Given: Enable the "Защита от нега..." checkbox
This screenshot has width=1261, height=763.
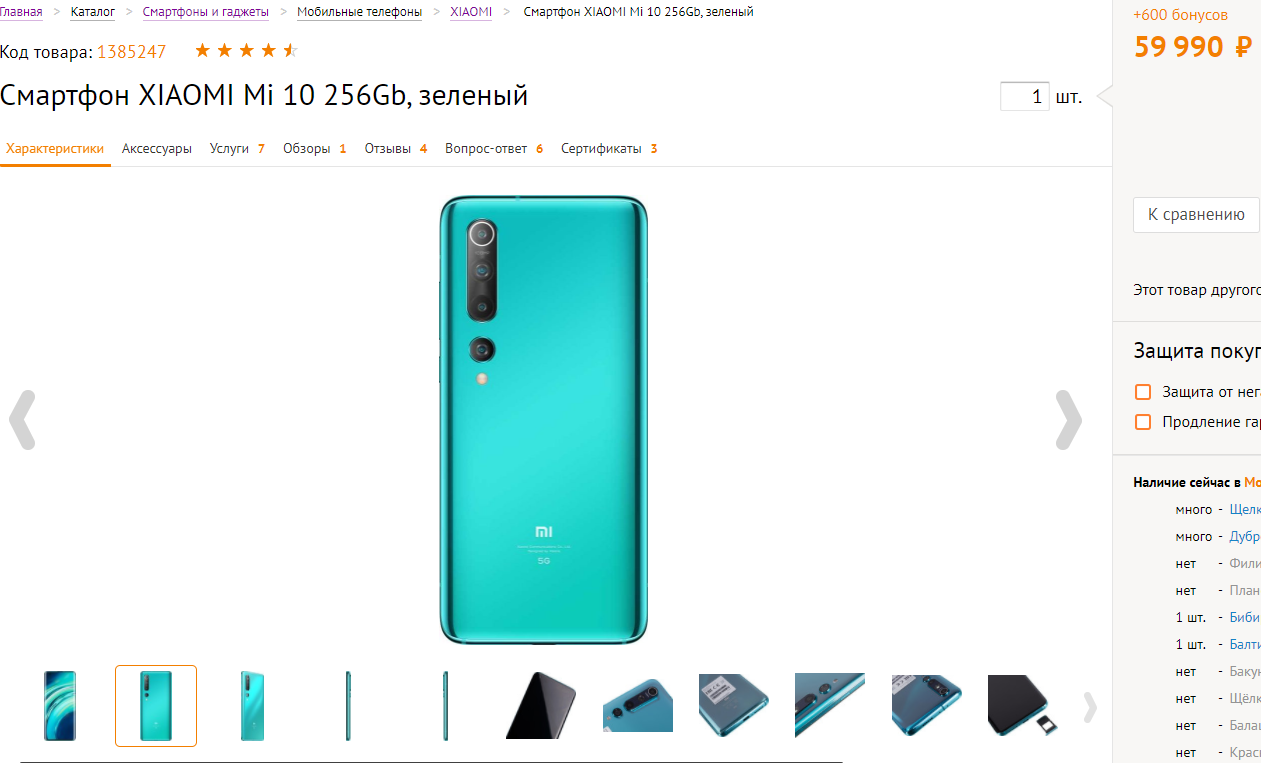Looking at the screenshot, I should (1143, 392).
